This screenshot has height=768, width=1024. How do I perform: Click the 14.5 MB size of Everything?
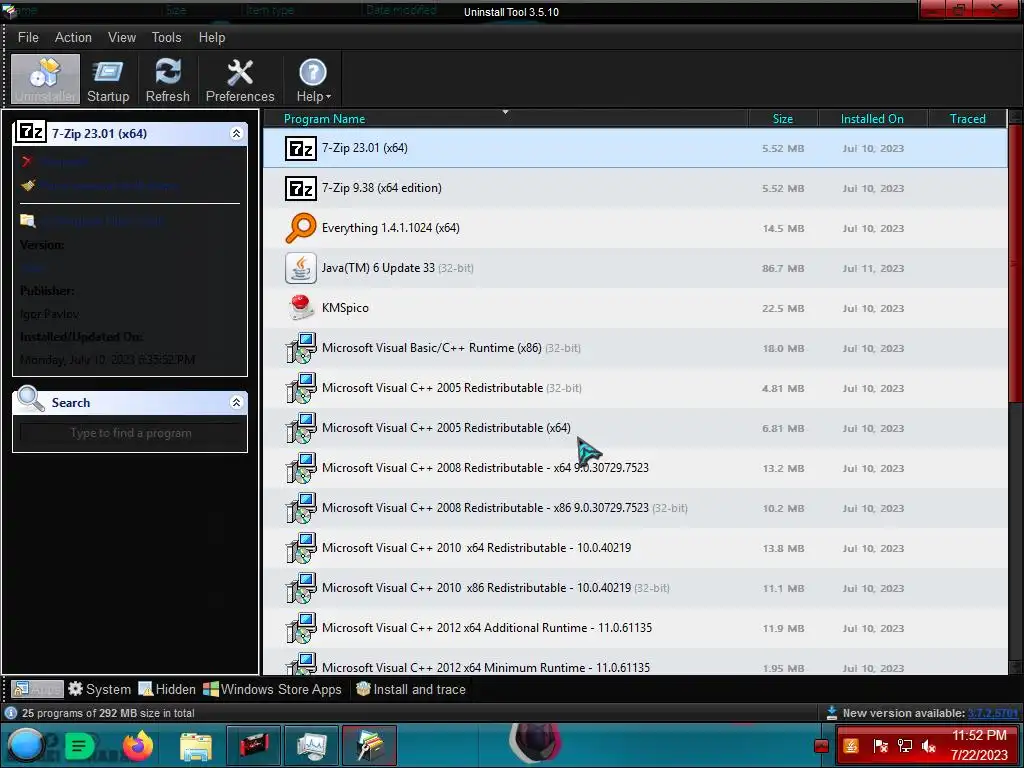coord(783,229)
